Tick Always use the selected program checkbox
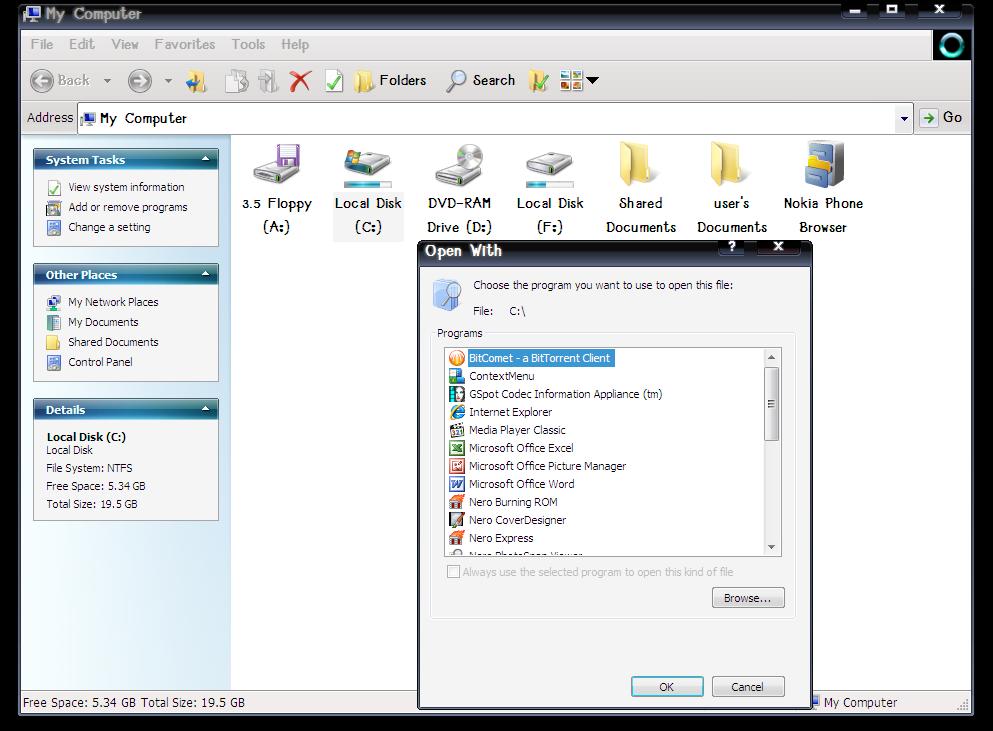 453,572
